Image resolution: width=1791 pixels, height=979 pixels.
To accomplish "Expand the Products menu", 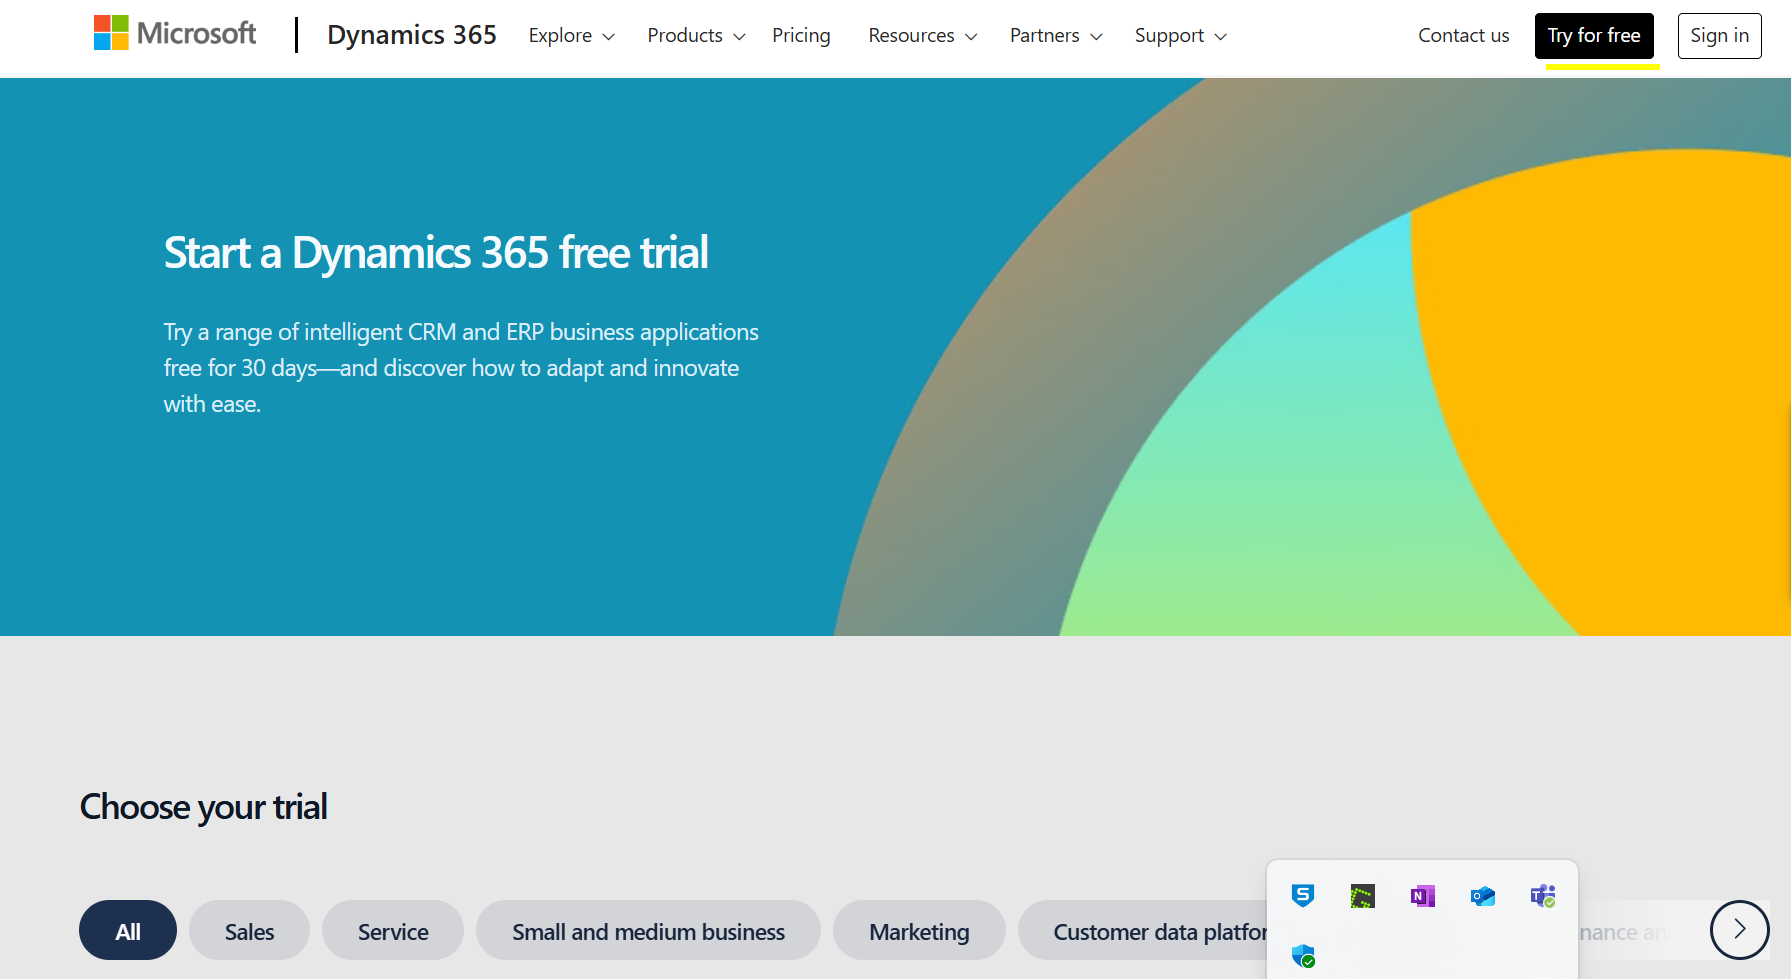I will coord(696,36).
